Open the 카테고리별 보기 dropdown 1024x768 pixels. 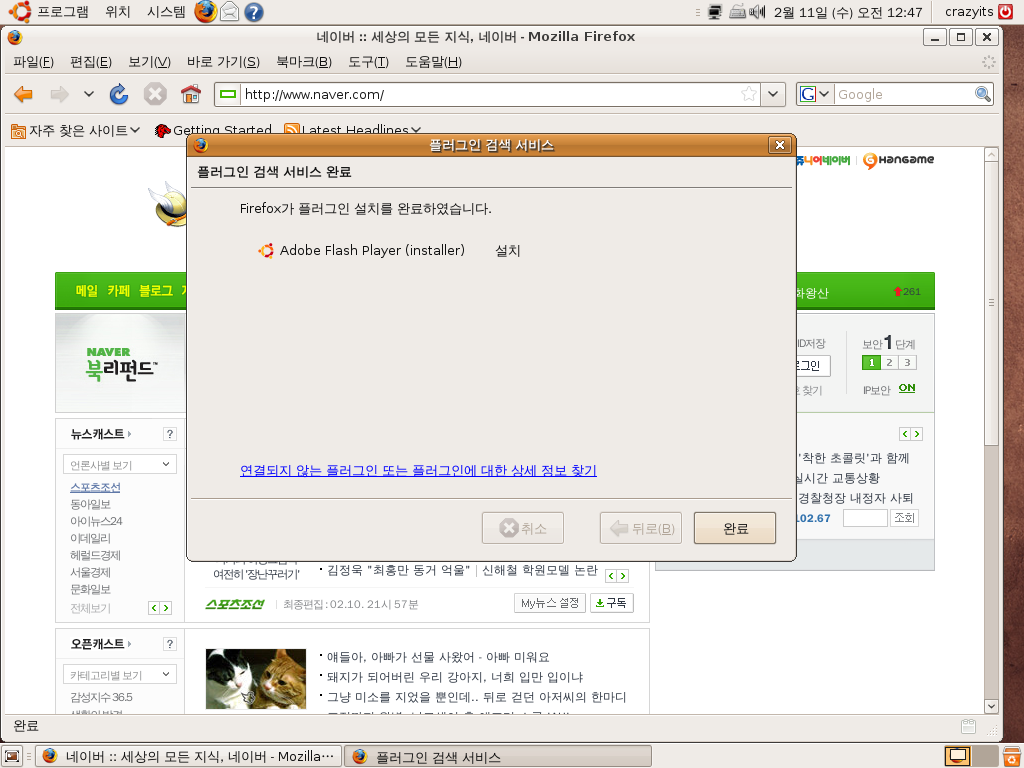point(120,674)
